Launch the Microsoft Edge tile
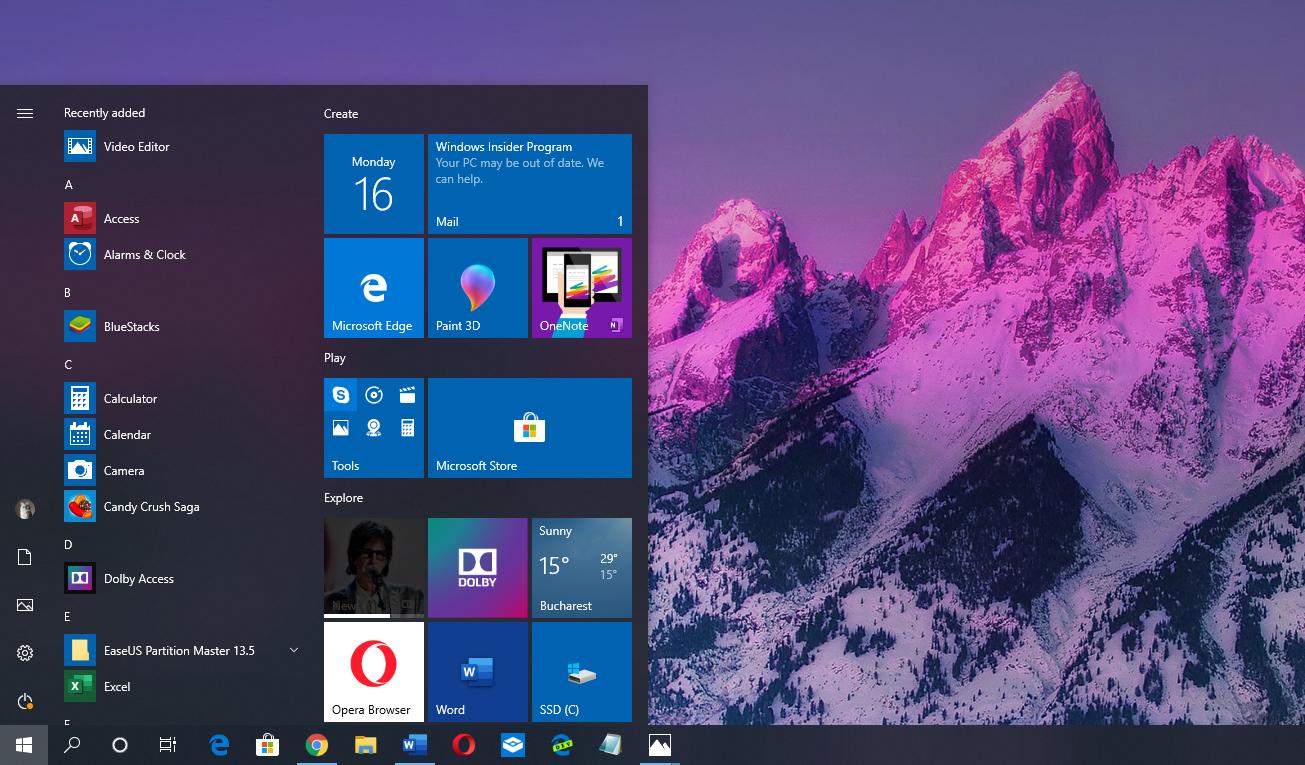The image size is (1305, 765). 374,288
